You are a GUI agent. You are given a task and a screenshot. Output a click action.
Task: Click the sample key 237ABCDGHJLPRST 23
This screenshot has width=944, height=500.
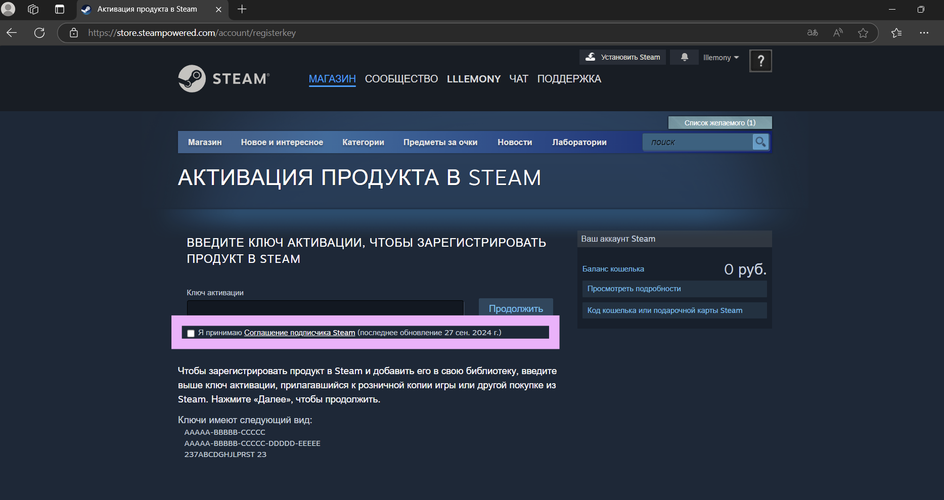pyautogui.click(x=225, y=454)
